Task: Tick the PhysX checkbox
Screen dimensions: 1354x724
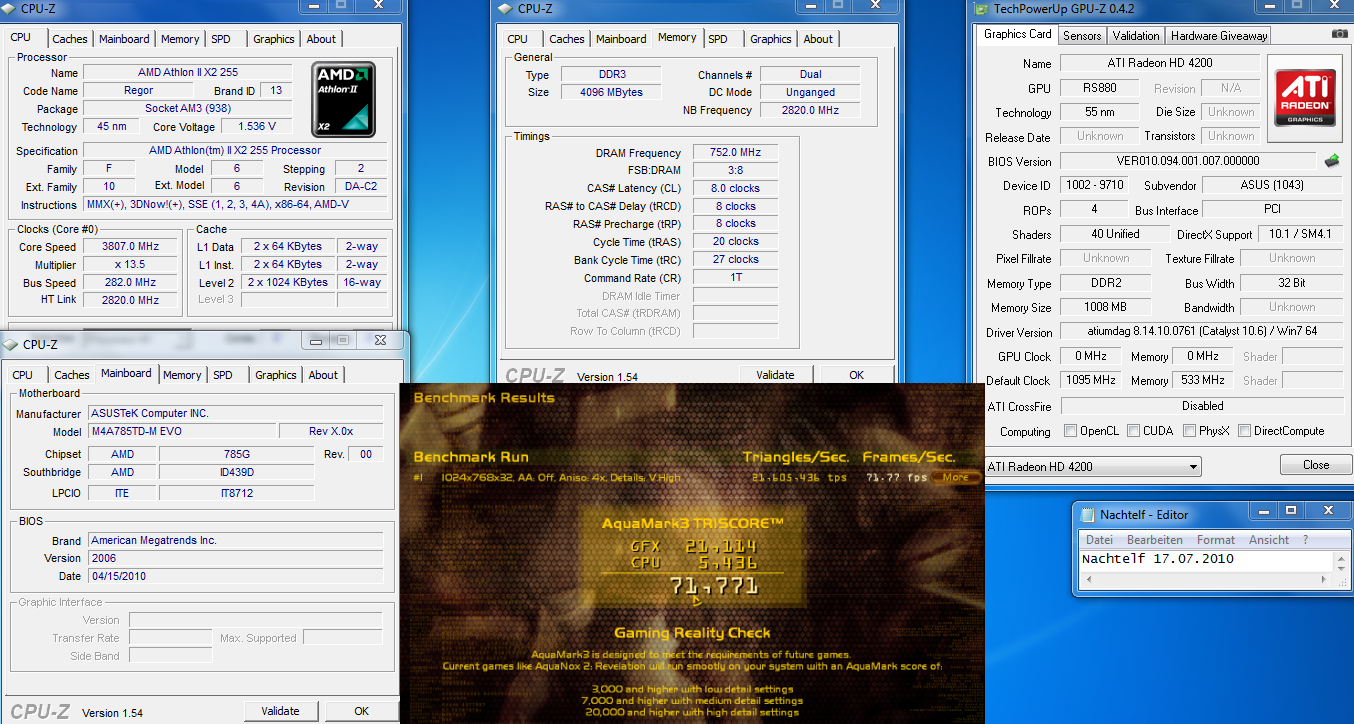Action: tap(1189, 431)
